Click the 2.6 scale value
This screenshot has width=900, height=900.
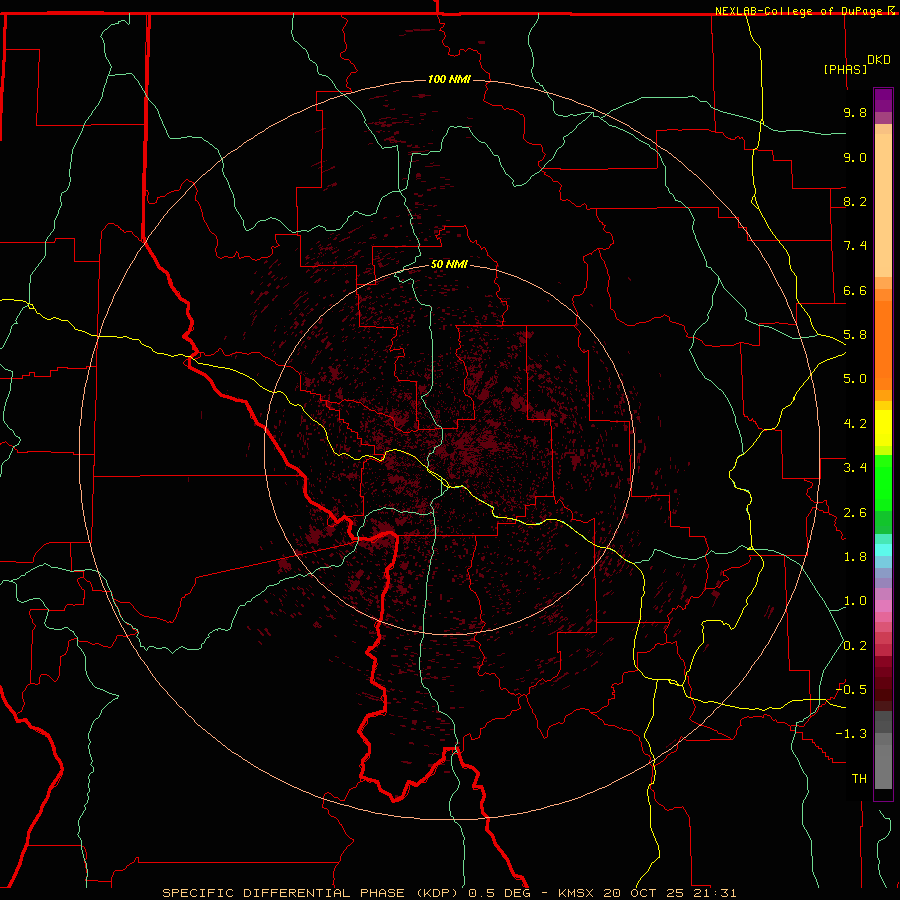click(x=855, y=513)
